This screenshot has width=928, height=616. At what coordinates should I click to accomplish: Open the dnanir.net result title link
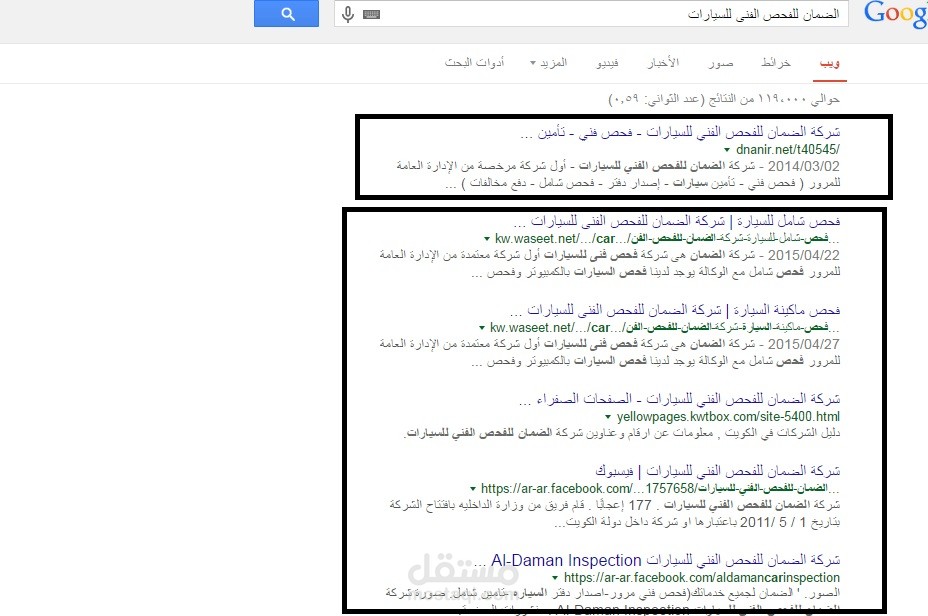click(680, 133)
